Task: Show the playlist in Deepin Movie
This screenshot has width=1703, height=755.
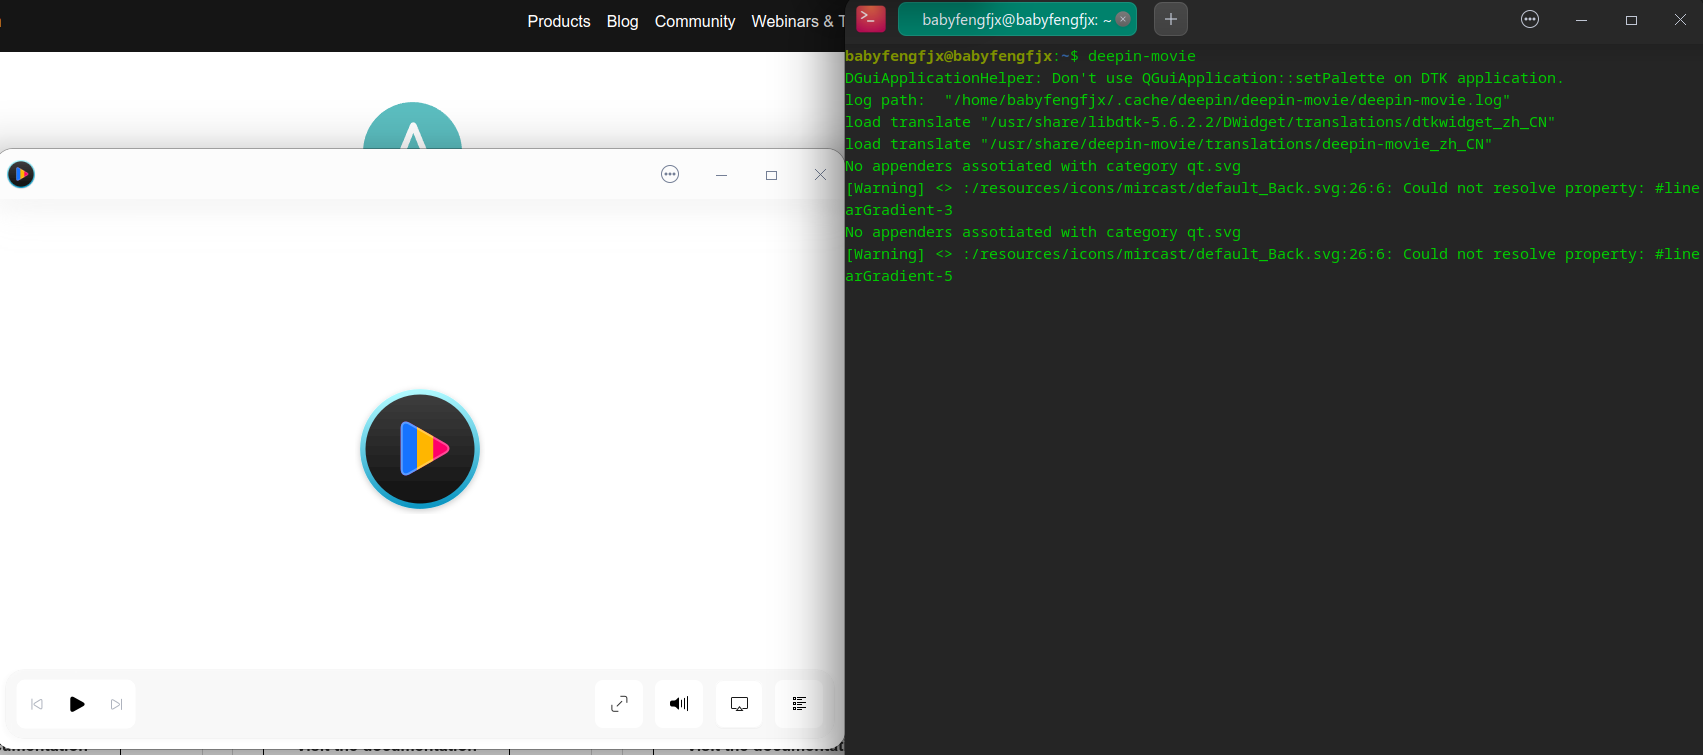Action: point(799,704)
